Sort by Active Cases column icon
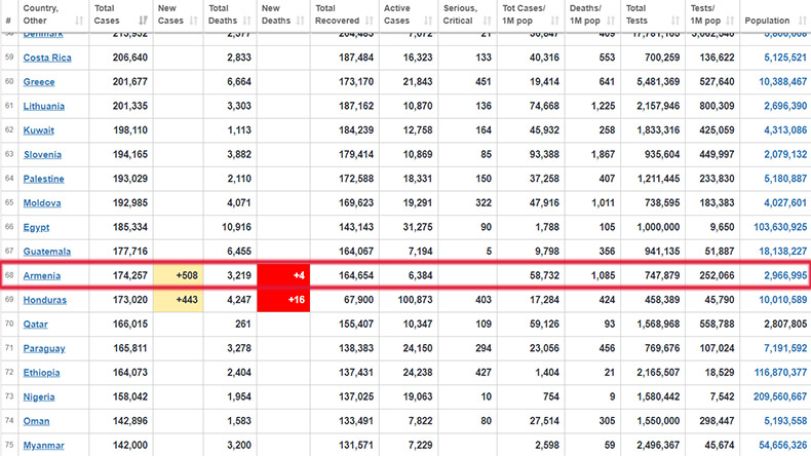The width and height of the screenshot is (811, 456). click(428, 21)
